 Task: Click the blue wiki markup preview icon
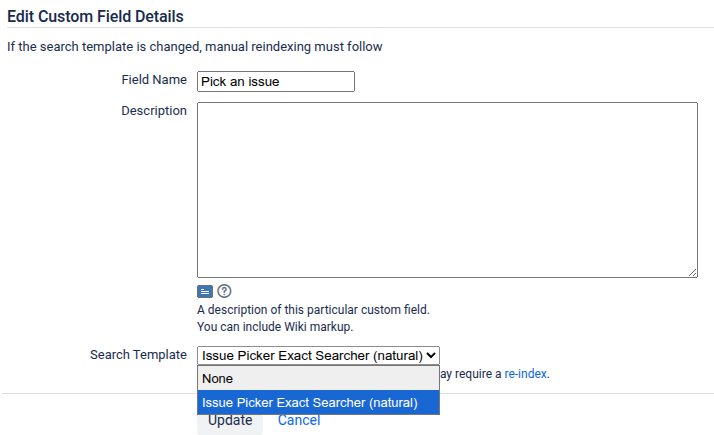[x=205, y=291]
